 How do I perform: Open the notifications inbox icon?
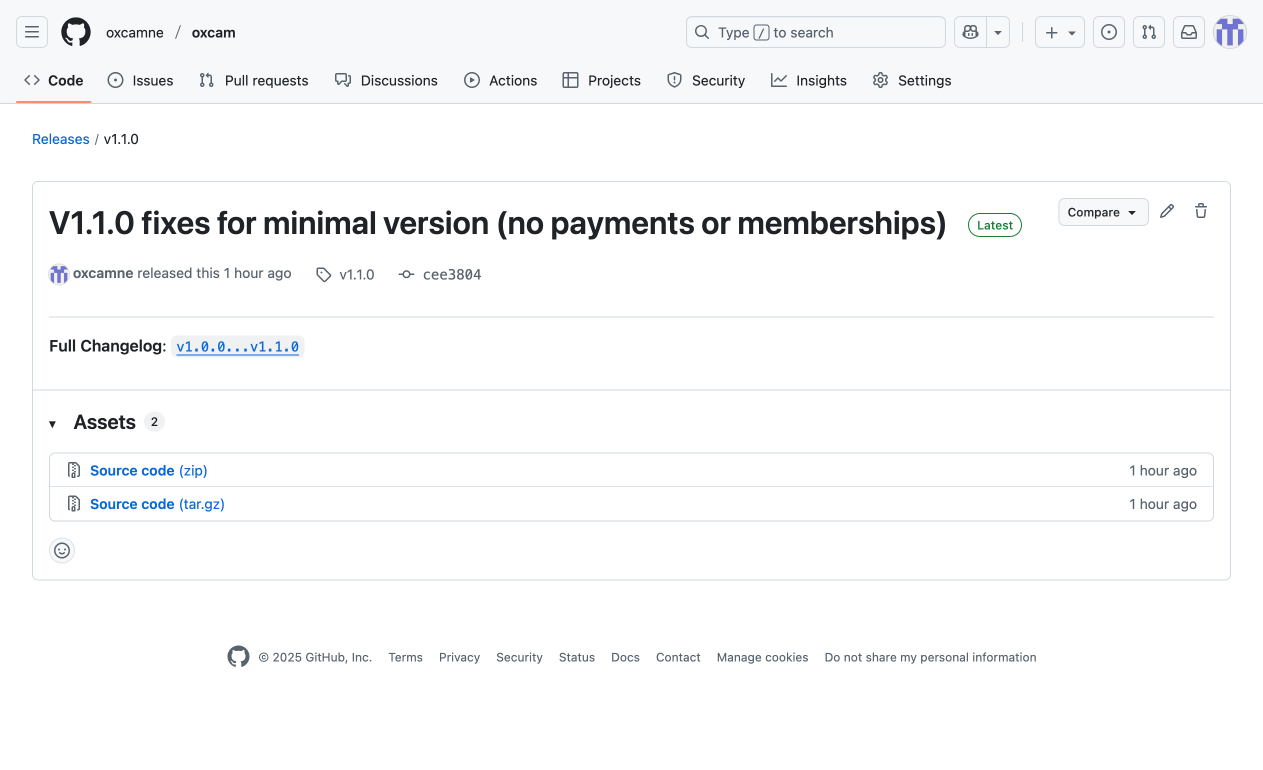click(1189, 32)
